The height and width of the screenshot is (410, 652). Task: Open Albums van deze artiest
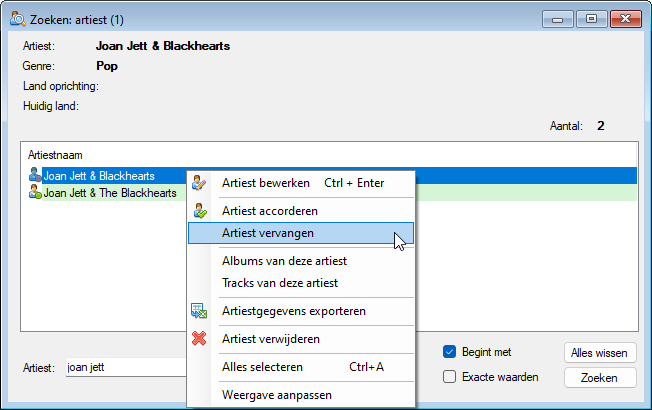click(x=284, y=261)
